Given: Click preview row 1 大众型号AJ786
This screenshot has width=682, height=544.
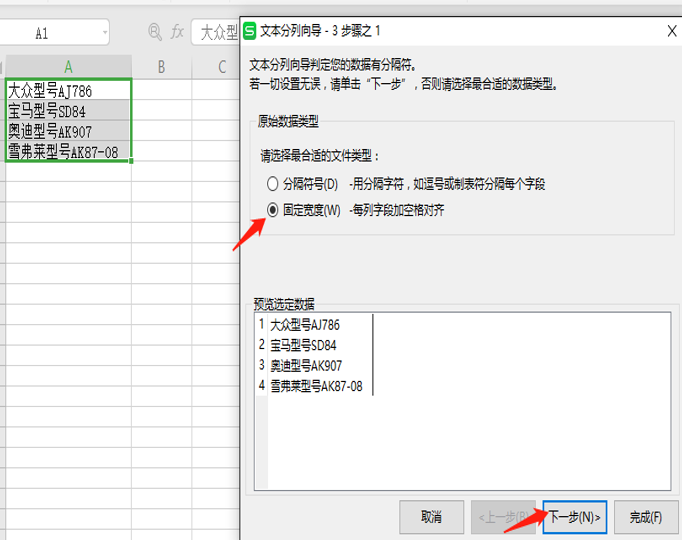Looking at the screenshot, I should 304,325.
